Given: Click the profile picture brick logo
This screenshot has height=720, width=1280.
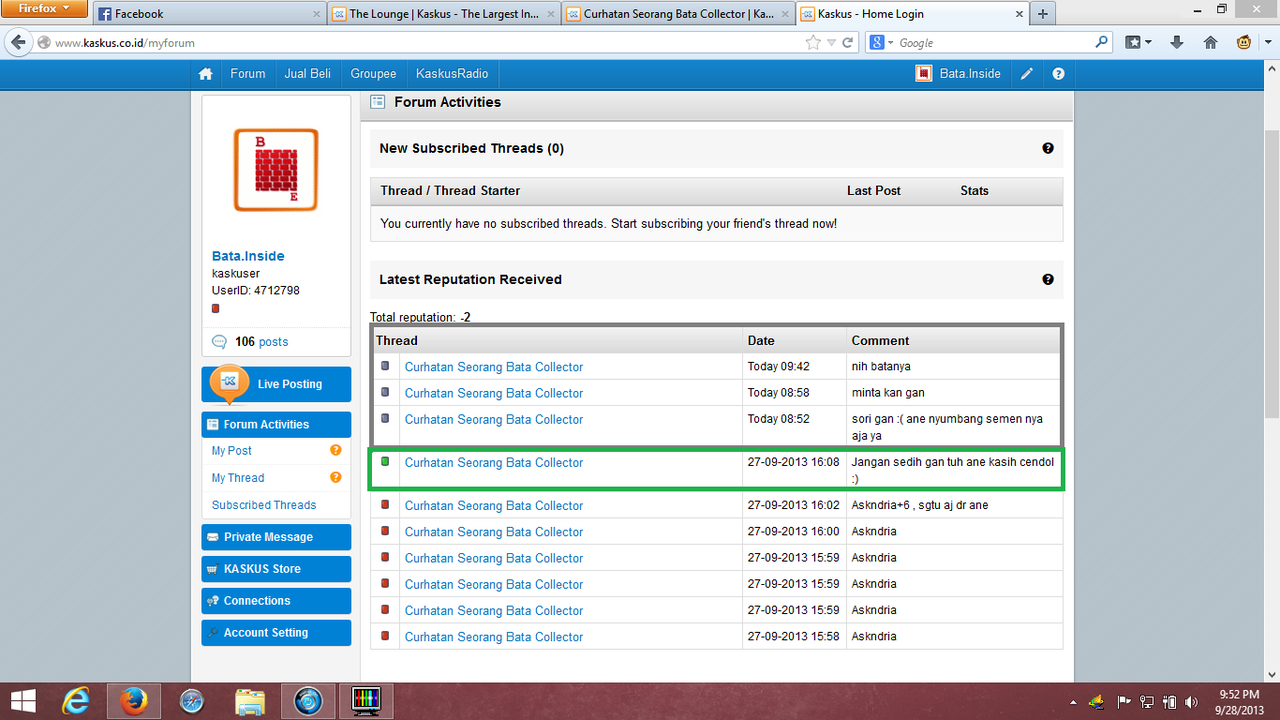Looking at the screenshot, I should [x=276, y=169].
